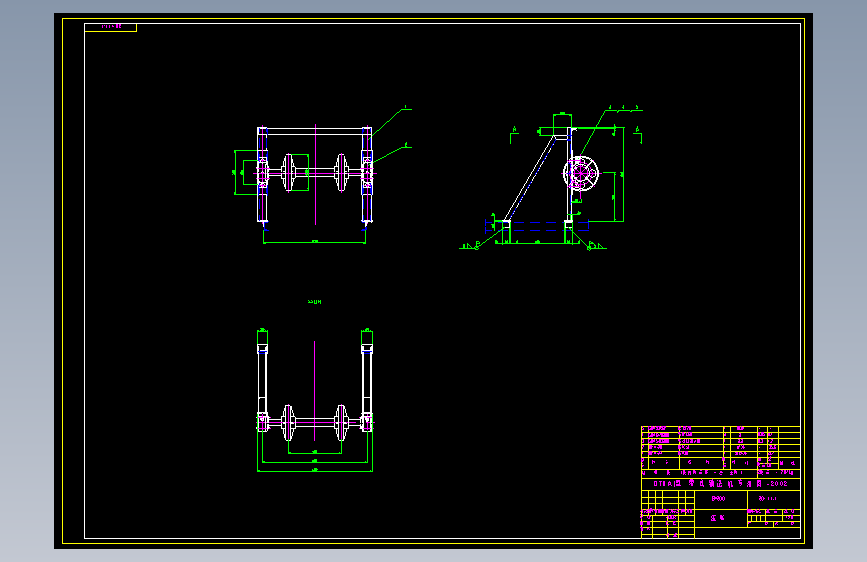Click the left weld symbol at the side view base
867x562 pixels.
click(470, 245)
